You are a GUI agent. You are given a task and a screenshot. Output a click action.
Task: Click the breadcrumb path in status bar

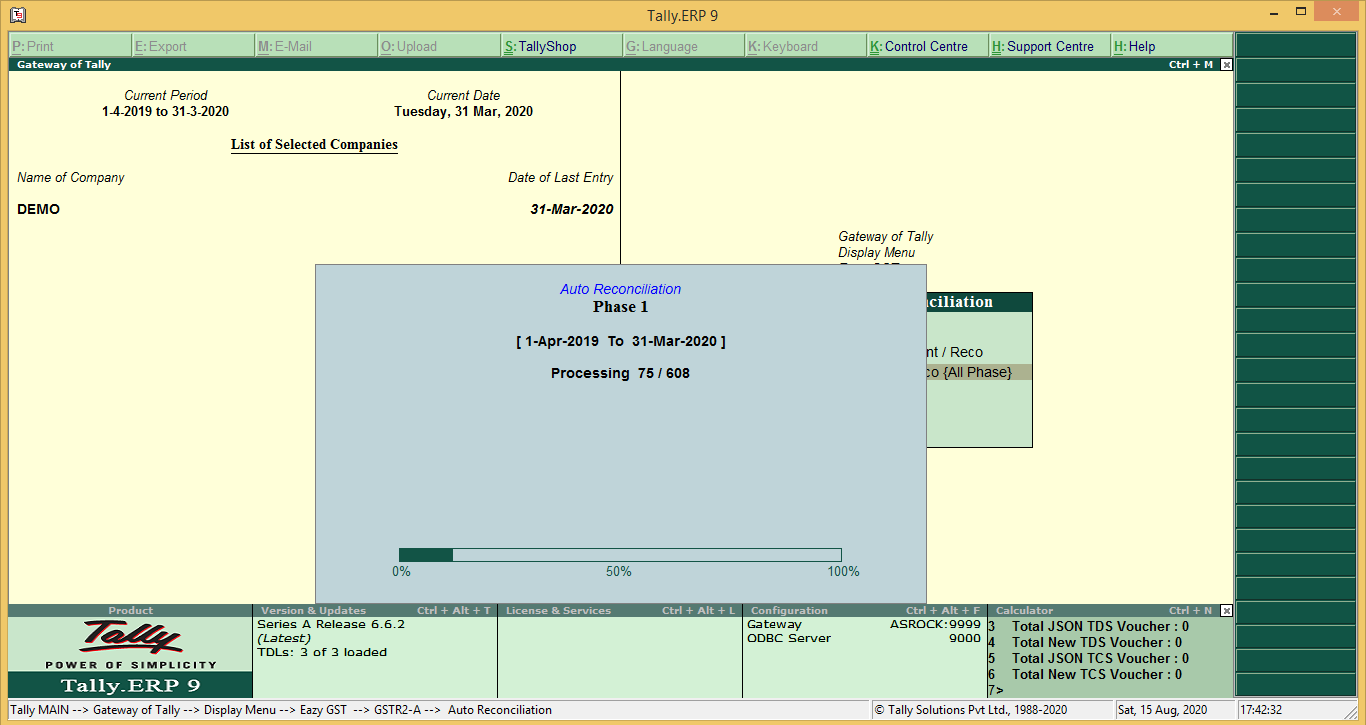[x=281, y=710]
